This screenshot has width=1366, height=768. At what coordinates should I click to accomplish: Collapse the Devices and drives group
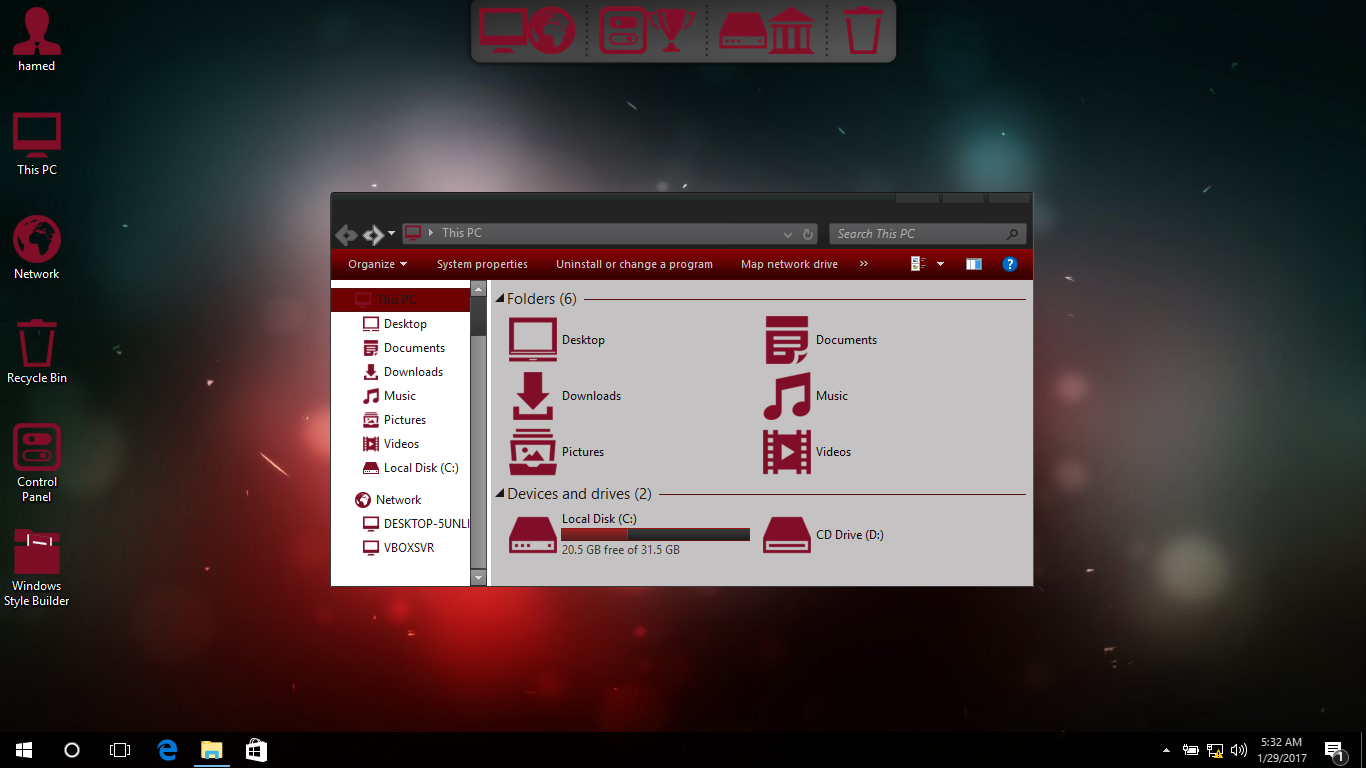click(500, 494)
